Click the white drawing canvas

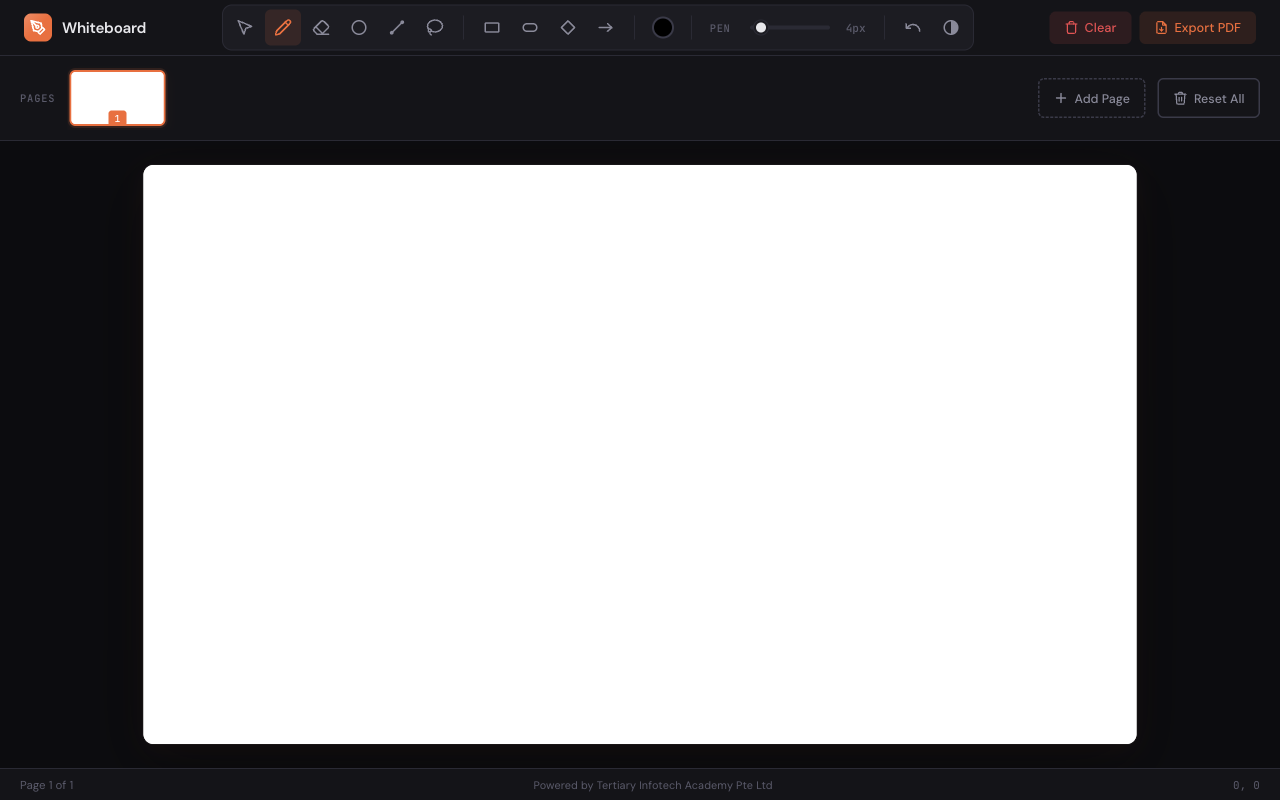coord(640,454)
